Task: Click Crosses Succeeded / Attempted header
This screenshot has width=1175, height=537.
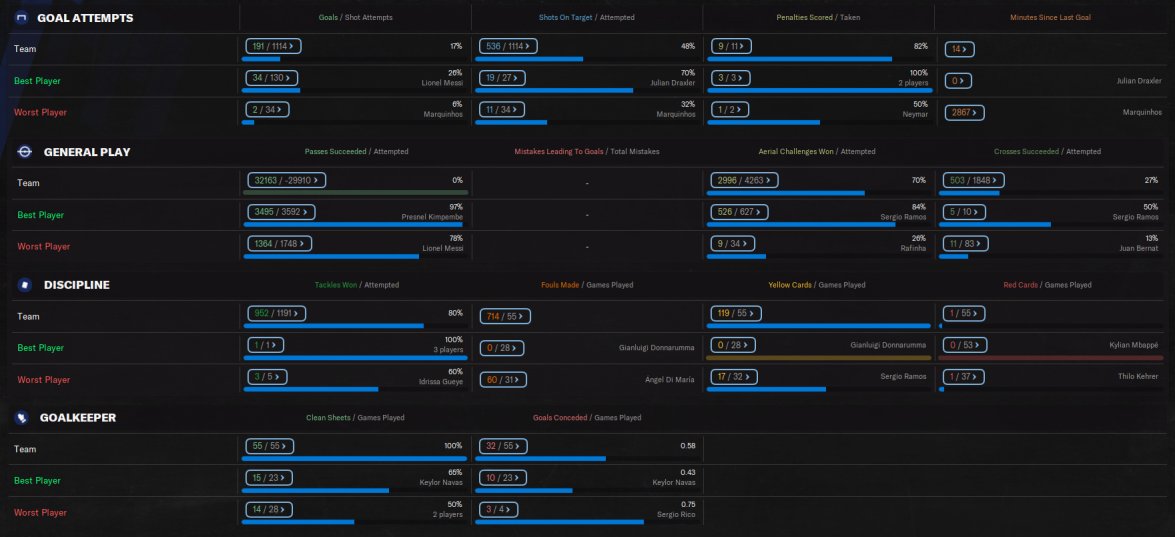Action: (x=1047, y=151)
